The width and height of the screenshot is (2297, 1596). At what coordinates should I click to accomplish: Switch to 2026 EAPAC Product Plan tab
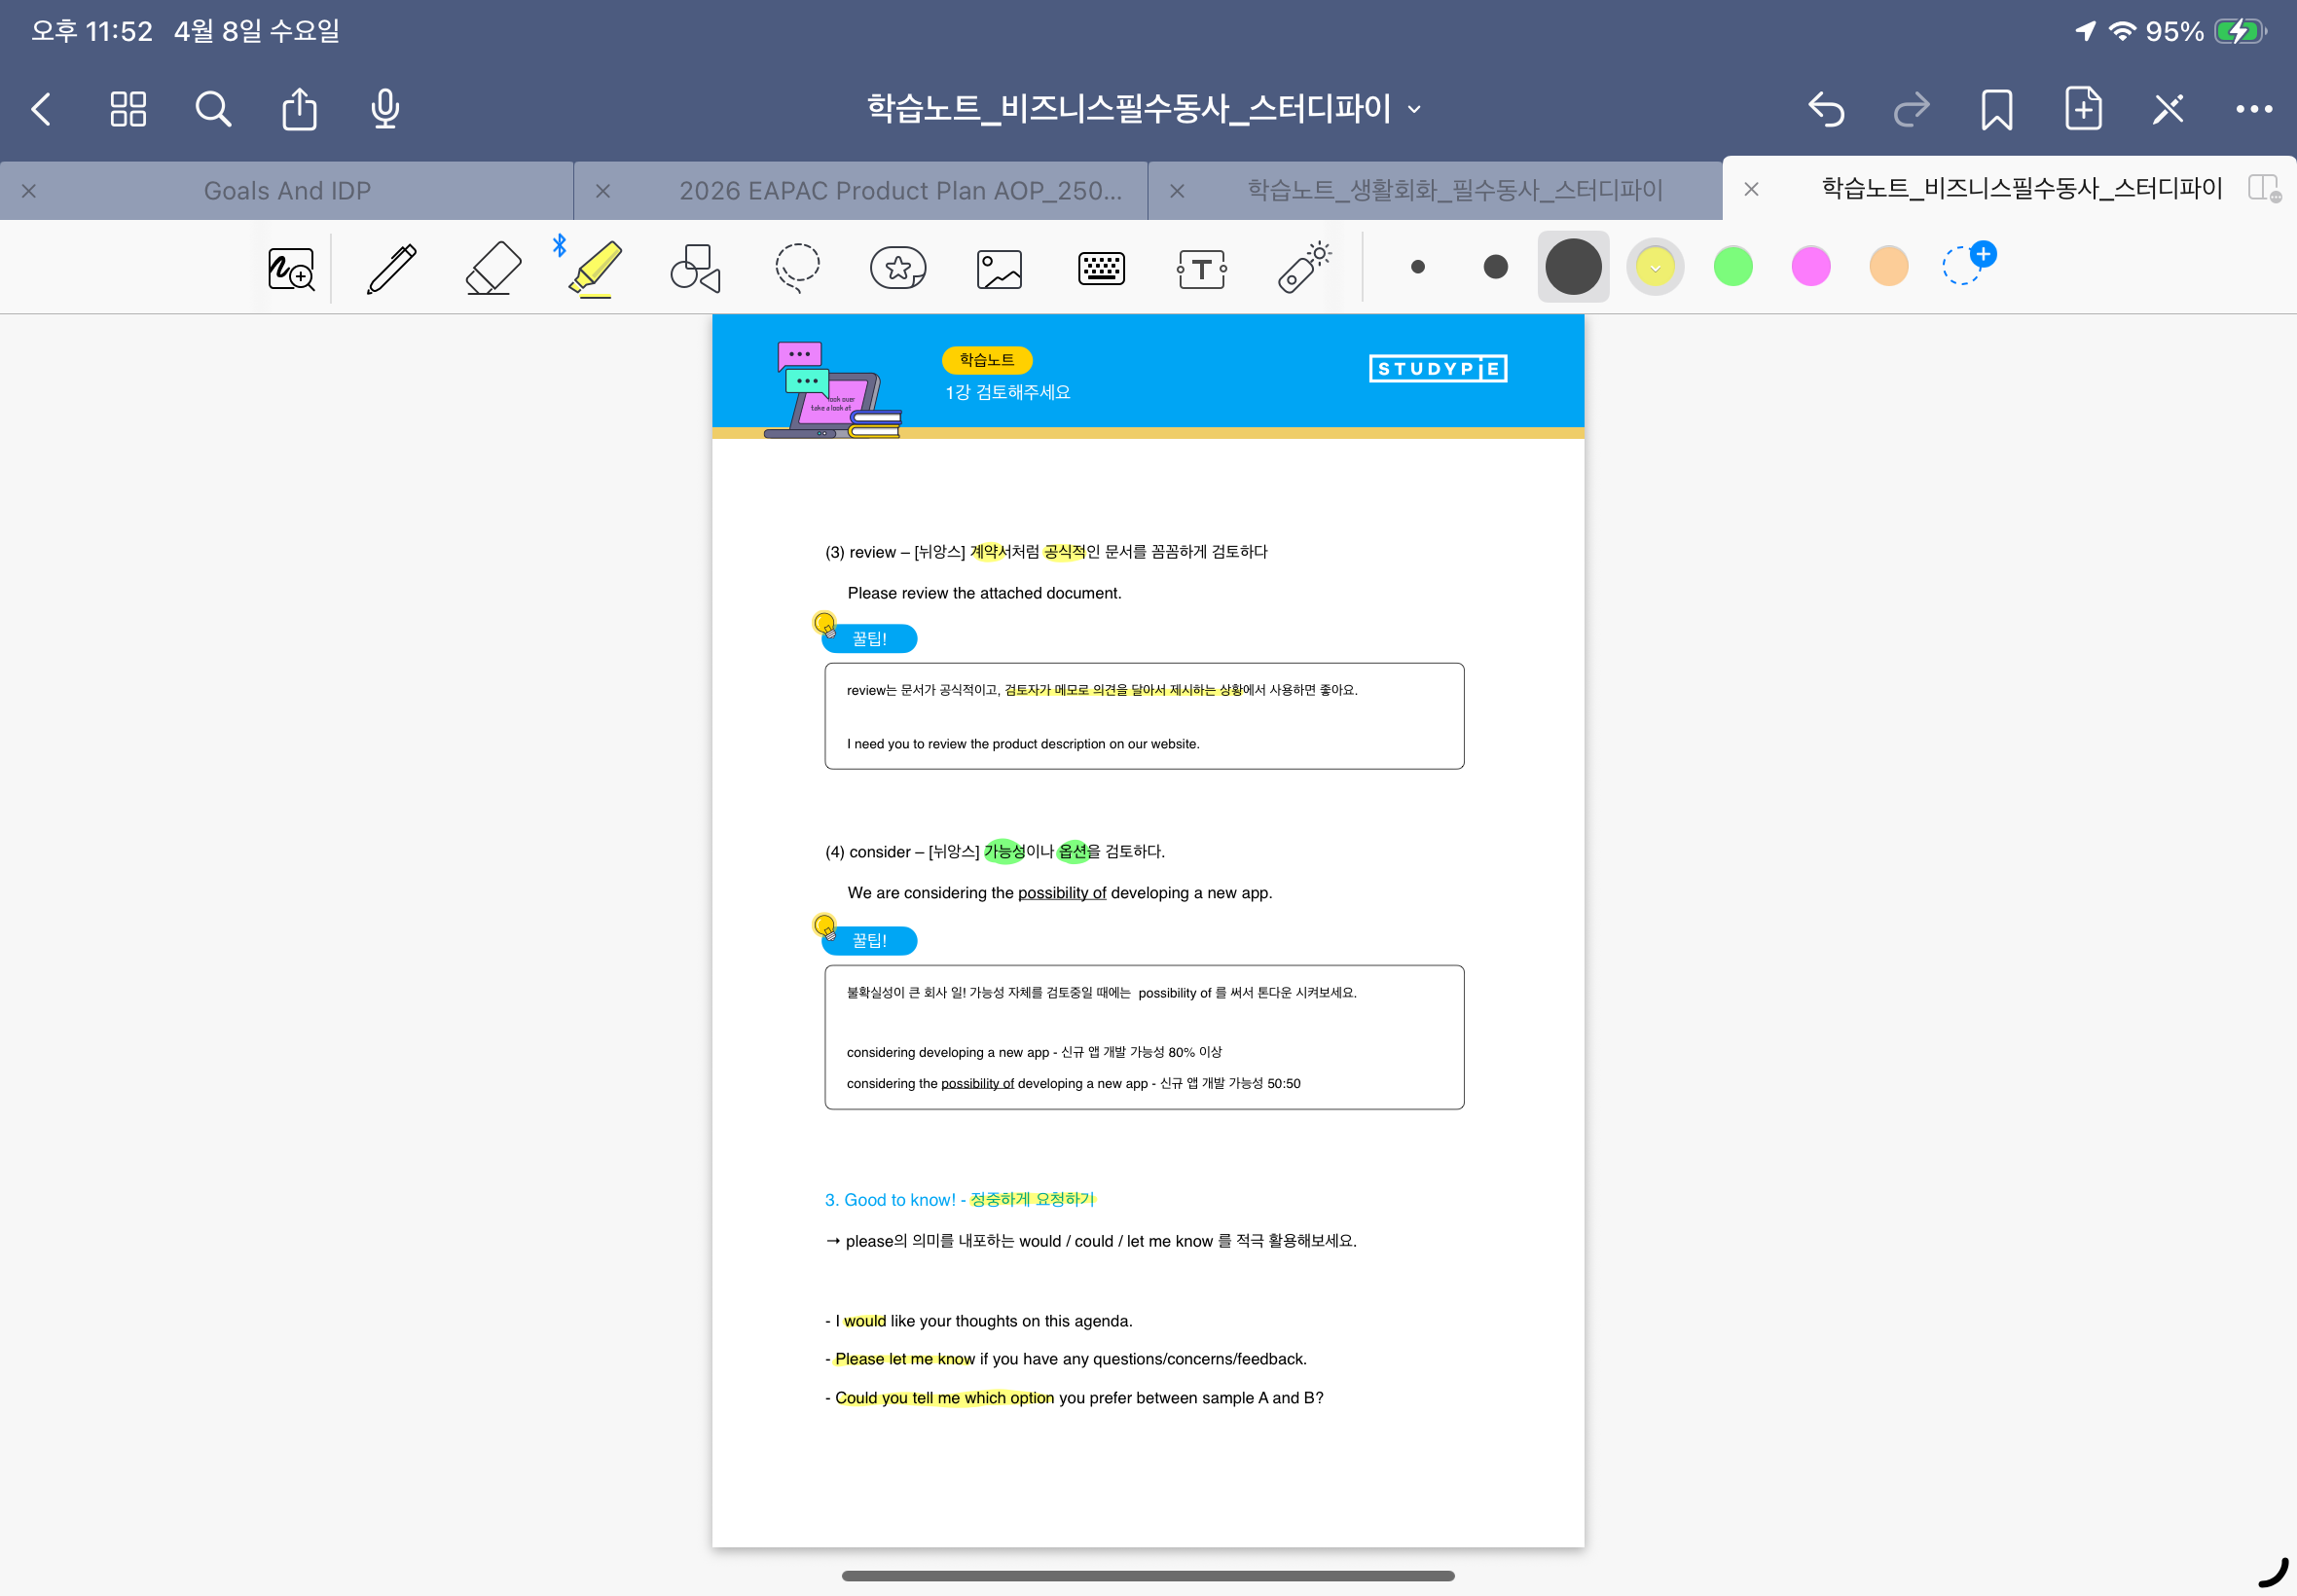900,190
